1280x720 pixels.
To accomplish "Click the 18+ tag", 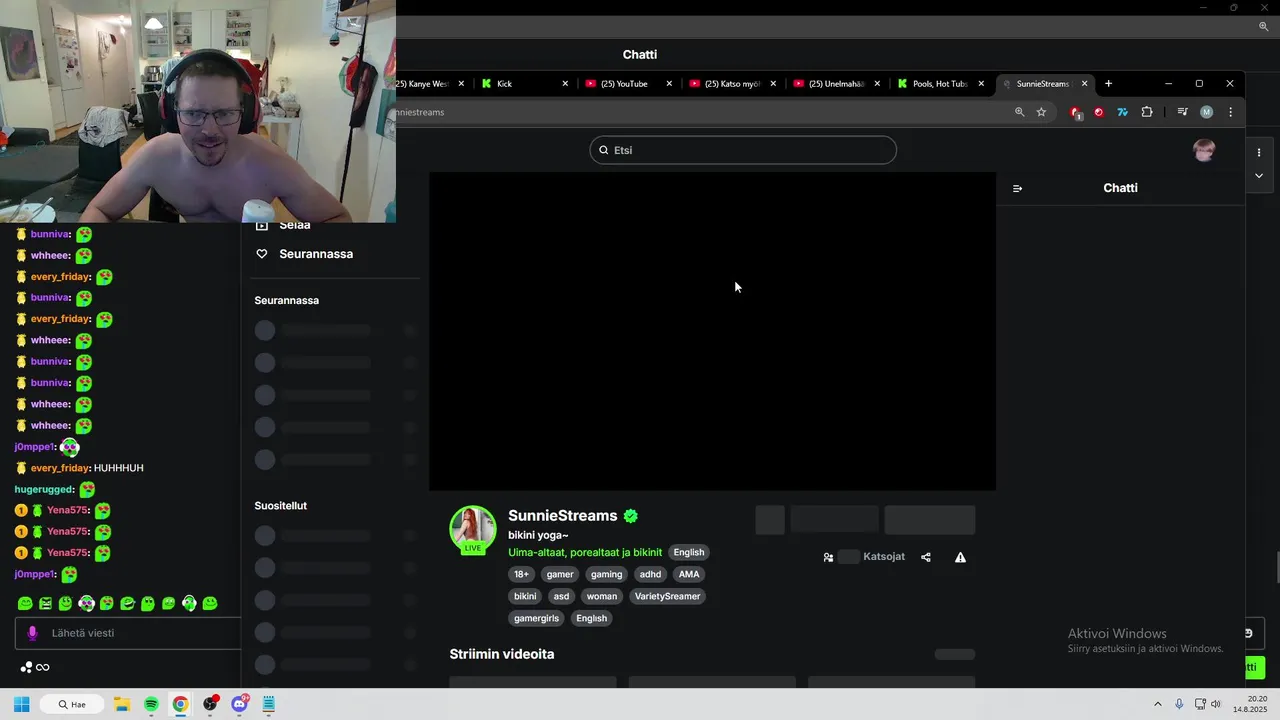I will [x=521, y=575].
